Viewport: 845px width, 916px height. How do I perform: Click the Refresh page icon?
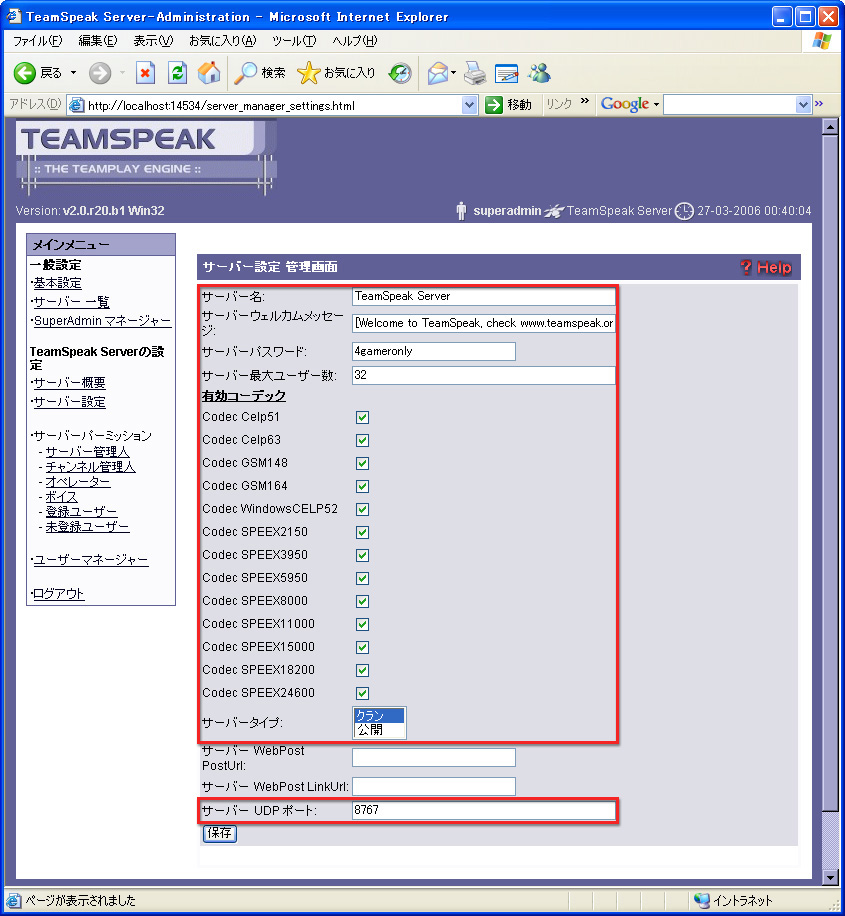click(x=177, y=73)
